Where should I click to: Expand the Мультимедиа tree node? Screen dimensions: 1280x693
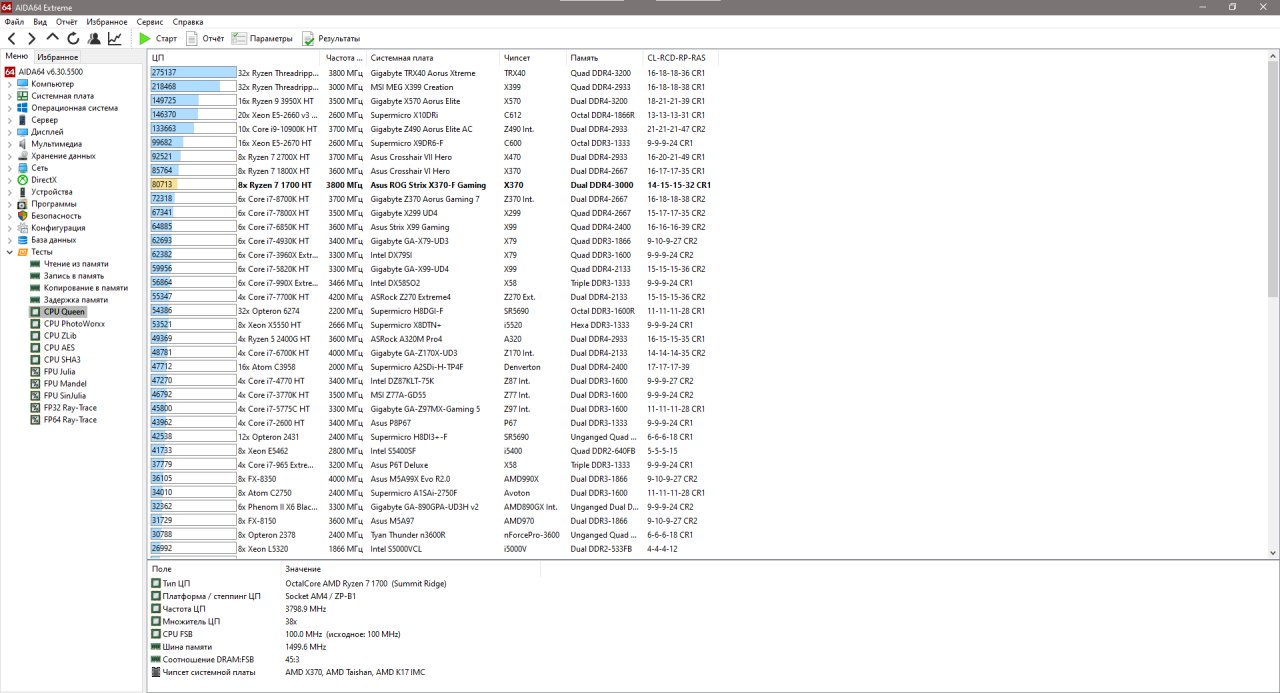(10, 144)
